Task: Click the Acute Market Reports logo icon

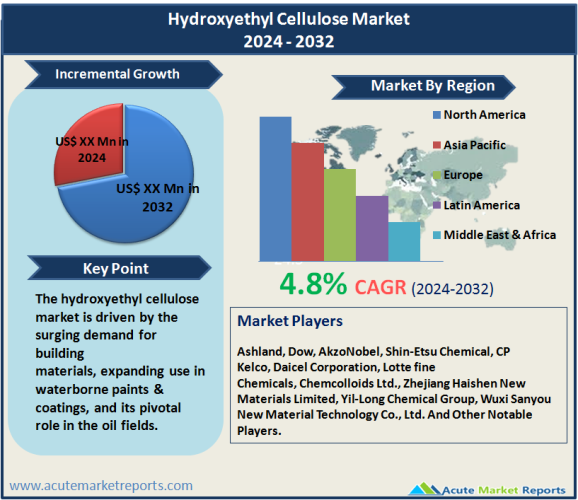Action: click(x=425, y=489)
